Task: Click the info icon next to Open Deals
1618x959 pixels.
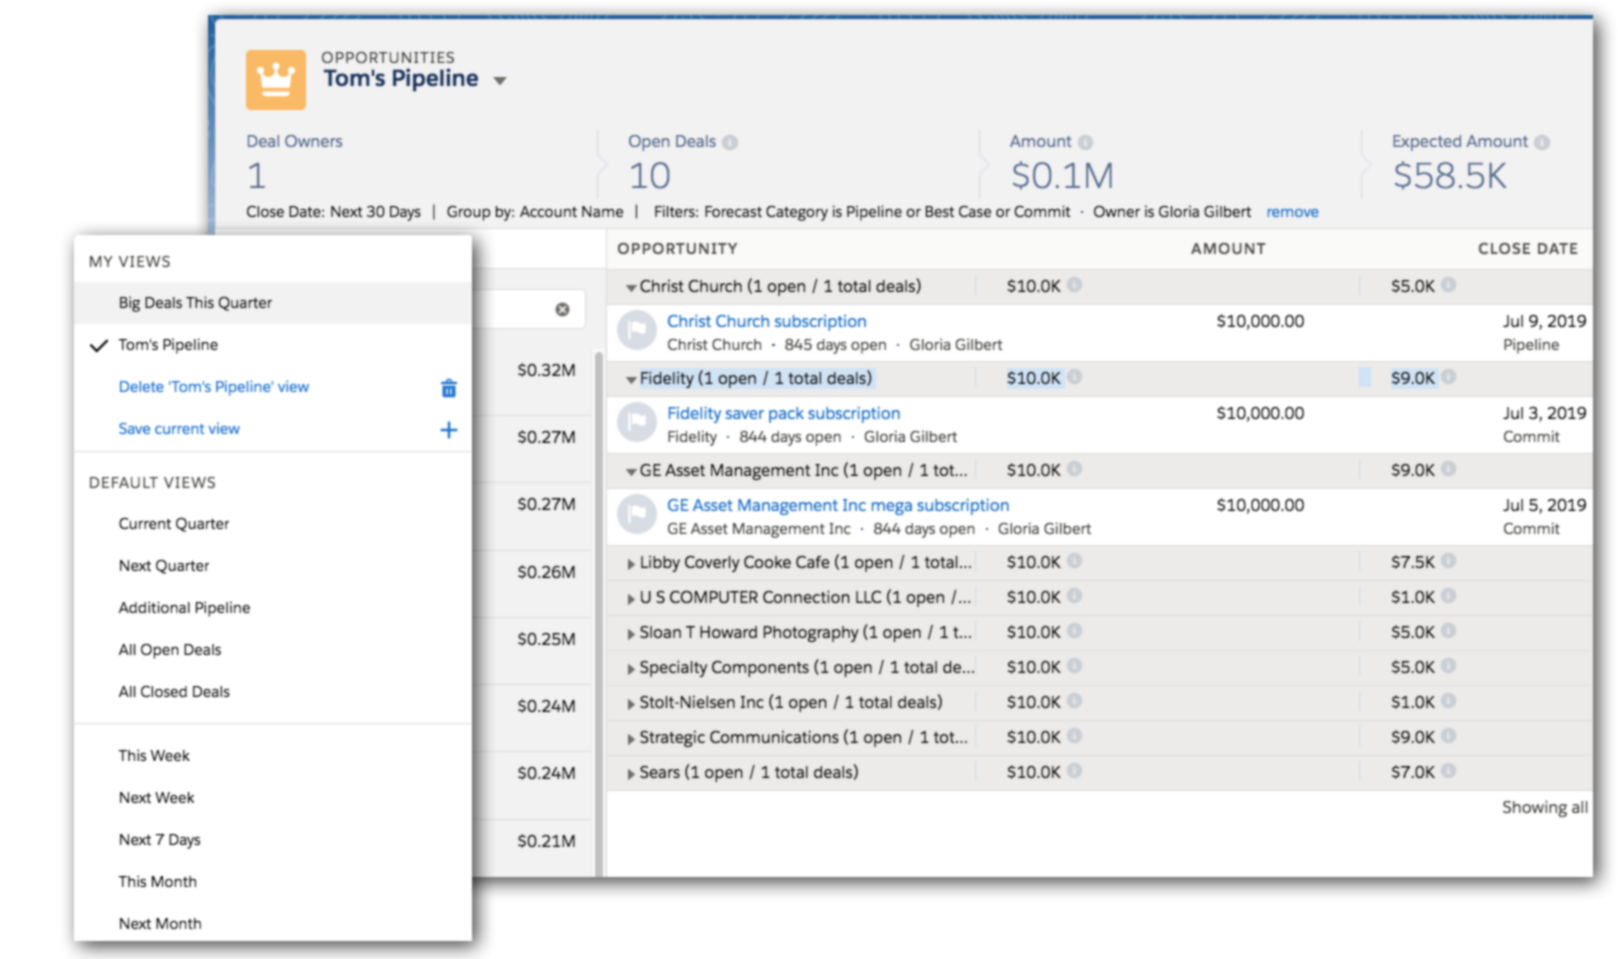Action: point(730,142)
